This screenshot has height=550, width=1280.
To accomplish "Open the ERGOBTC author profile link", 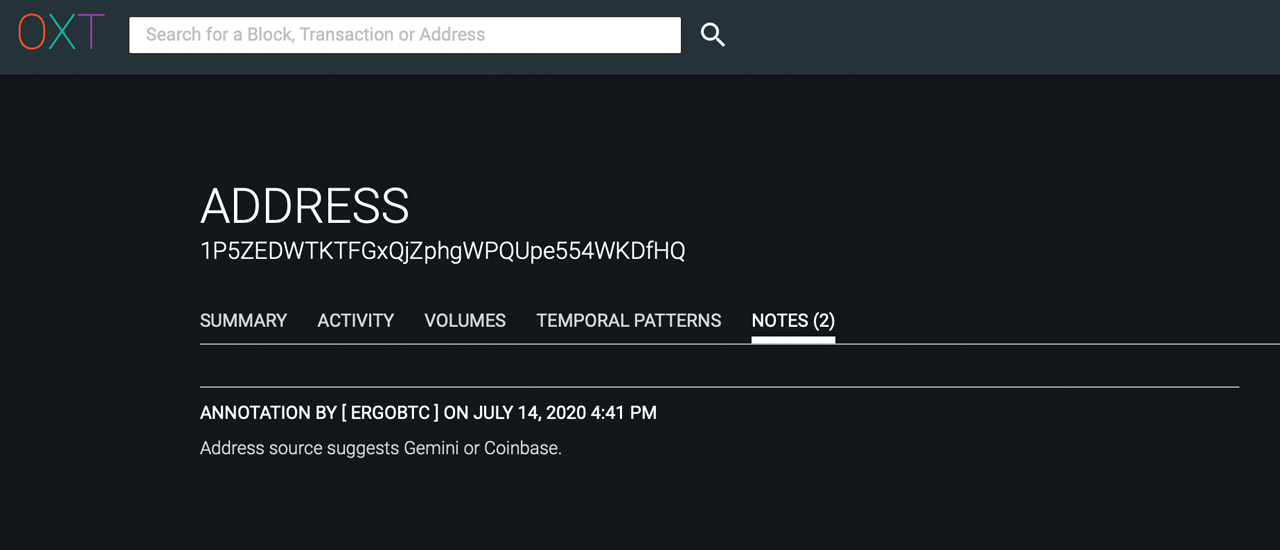I will click(395, 413).
